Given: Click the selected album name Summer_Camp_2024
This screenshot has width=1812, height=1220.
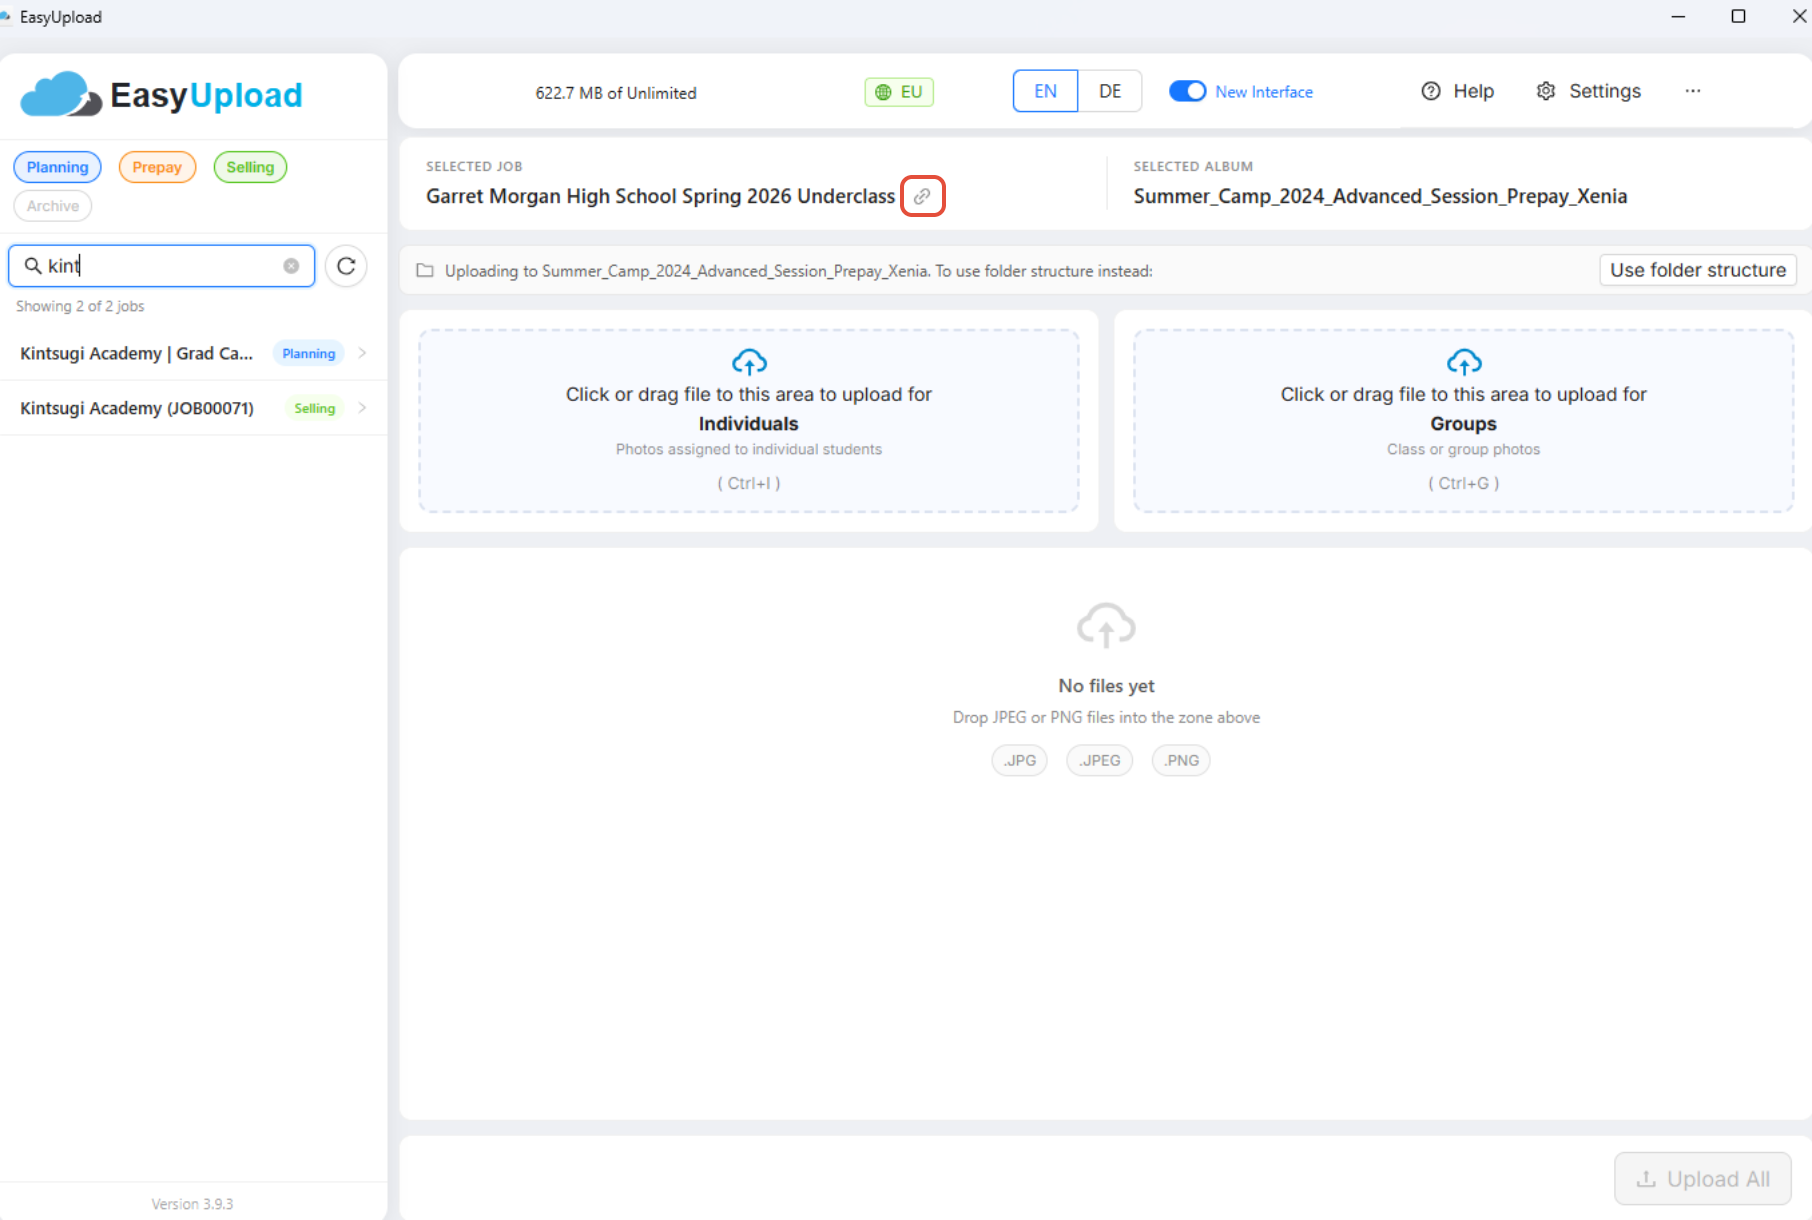Looking at the screenshot, I should point(1380,196).
